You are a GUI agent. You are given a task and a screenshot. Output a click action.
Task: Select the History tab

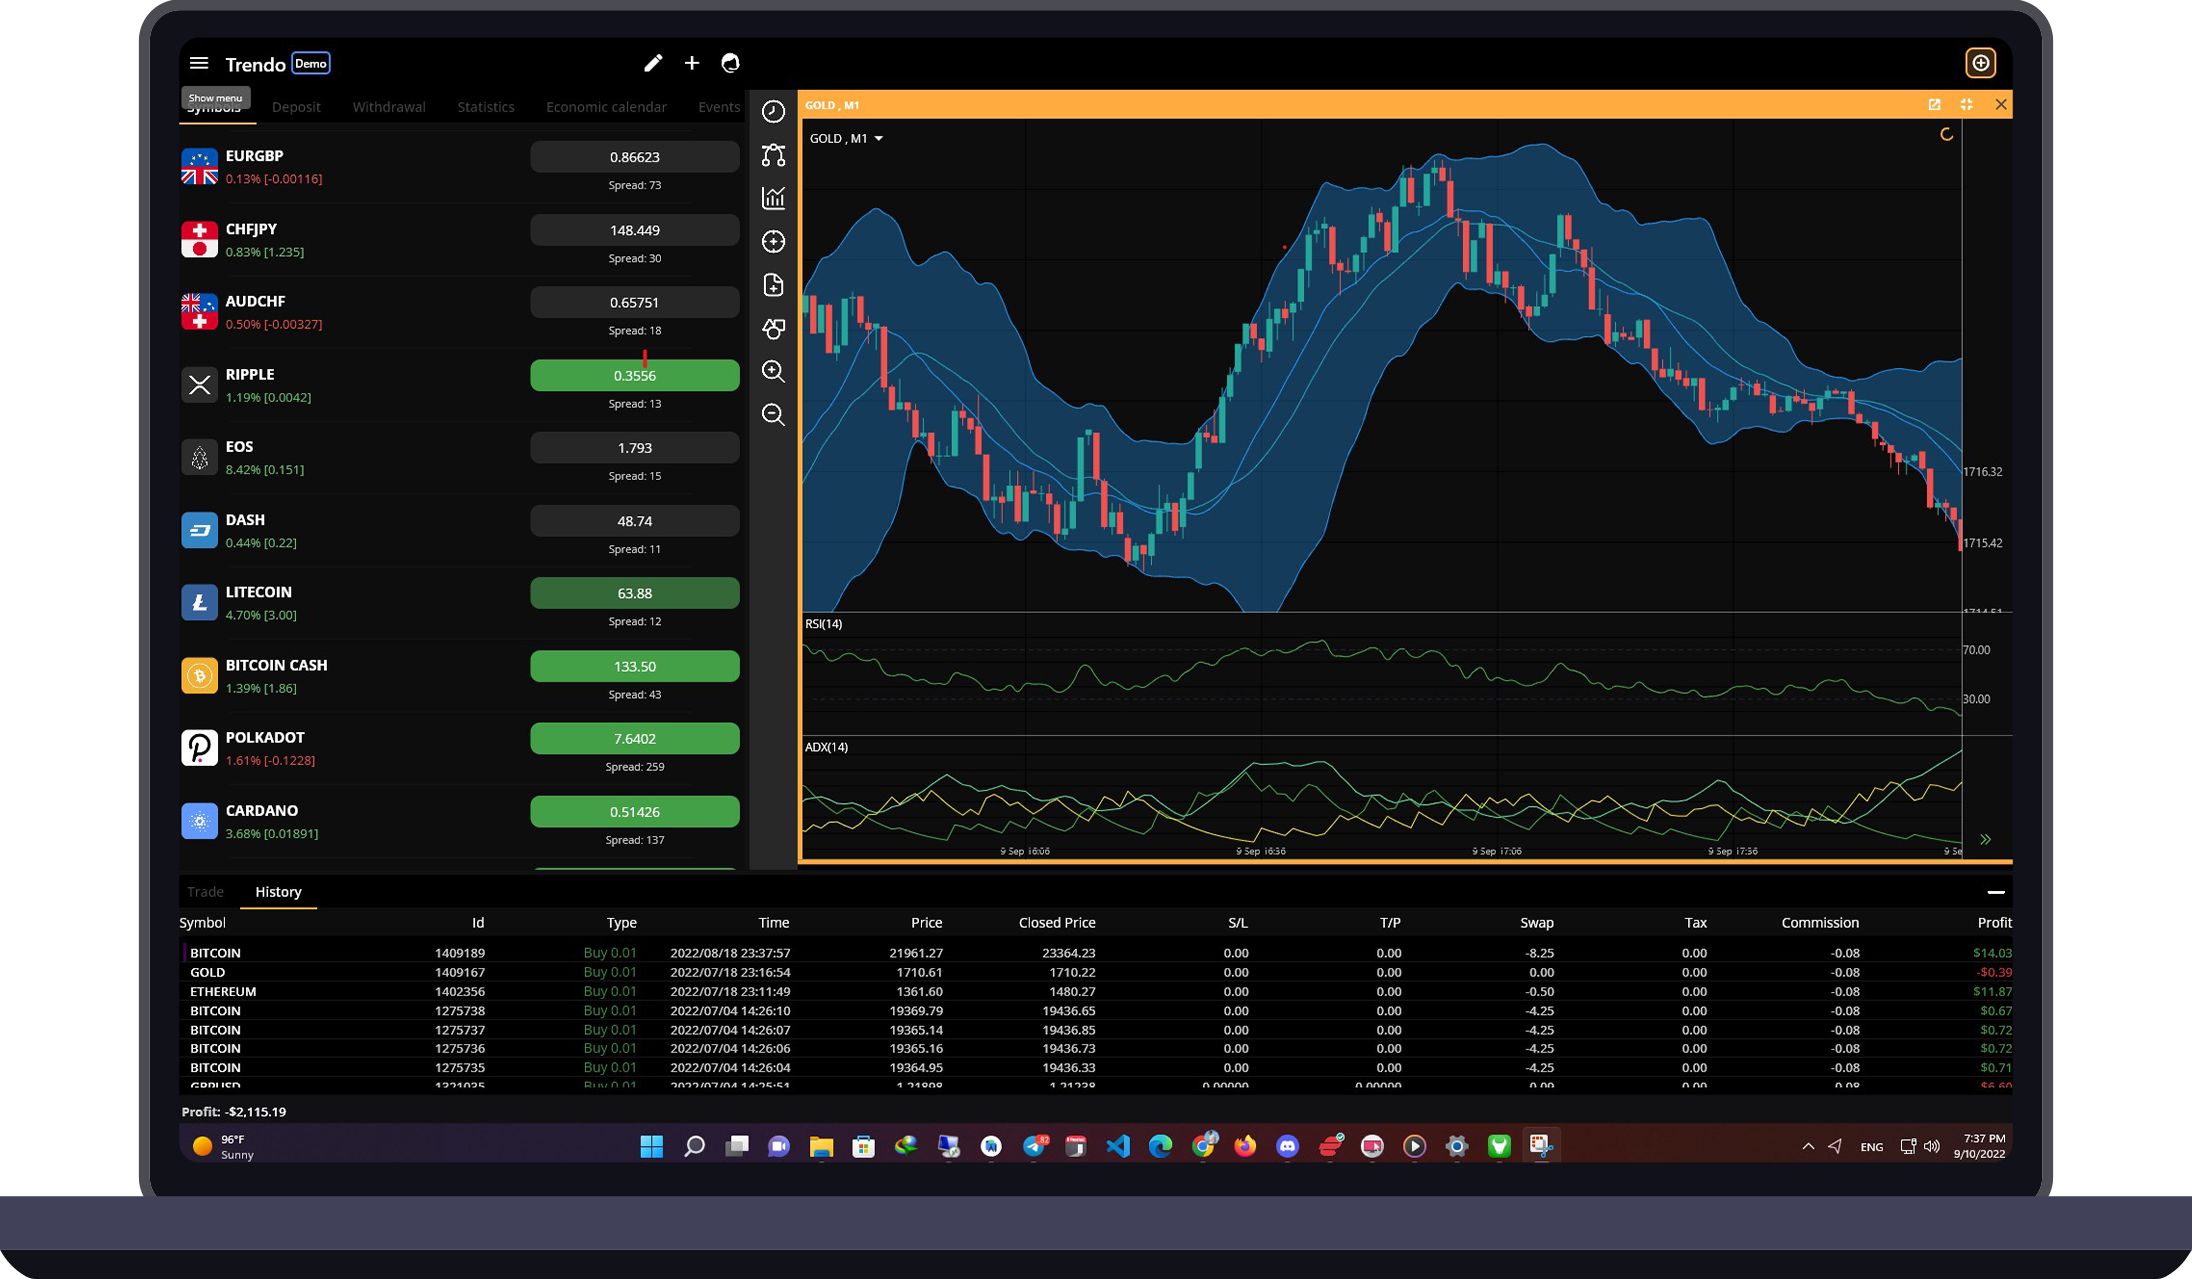[x=278, y=892]
